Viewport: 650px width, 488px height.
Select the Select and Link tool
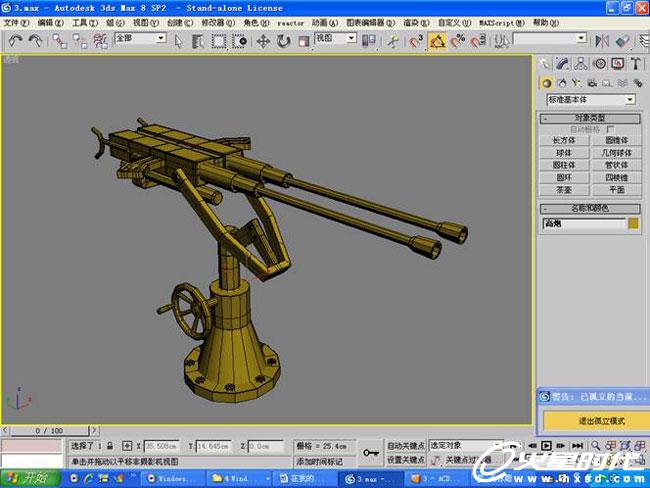click(59, 41)
